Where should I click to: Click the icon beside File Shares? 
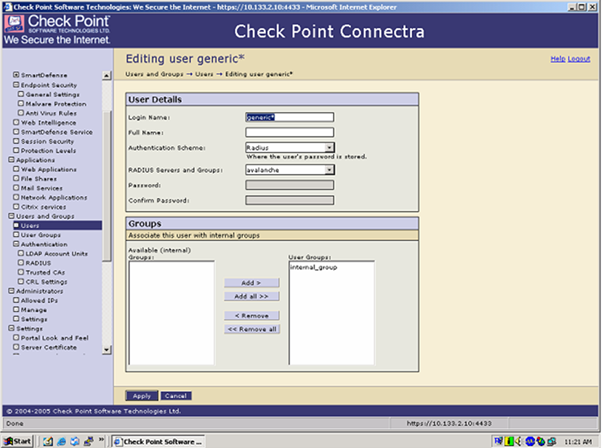coord(15,179)
